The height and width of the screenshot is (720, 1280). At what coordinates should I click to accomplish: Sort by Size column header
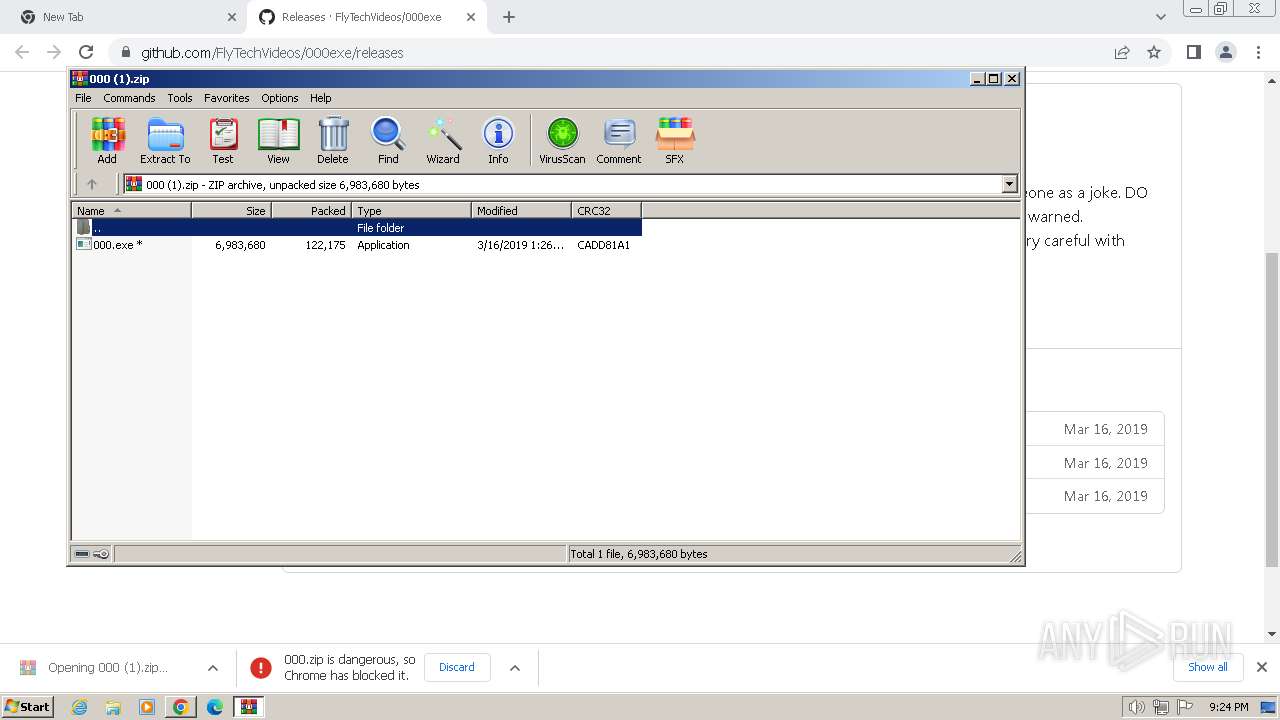tap(231, 210)
